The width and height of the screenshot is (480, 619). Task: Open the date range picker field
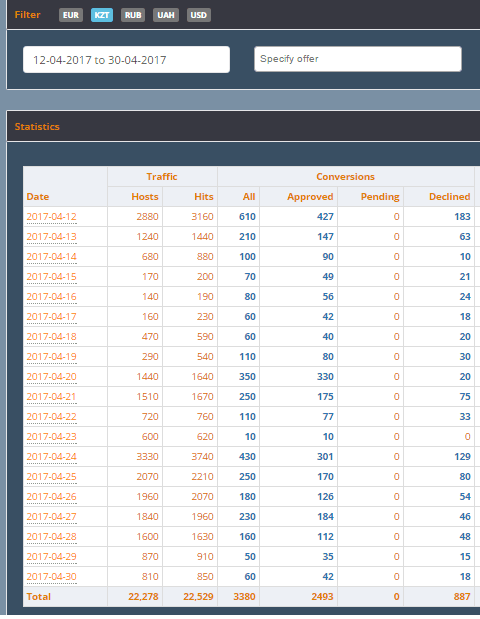tap(126, 60)
